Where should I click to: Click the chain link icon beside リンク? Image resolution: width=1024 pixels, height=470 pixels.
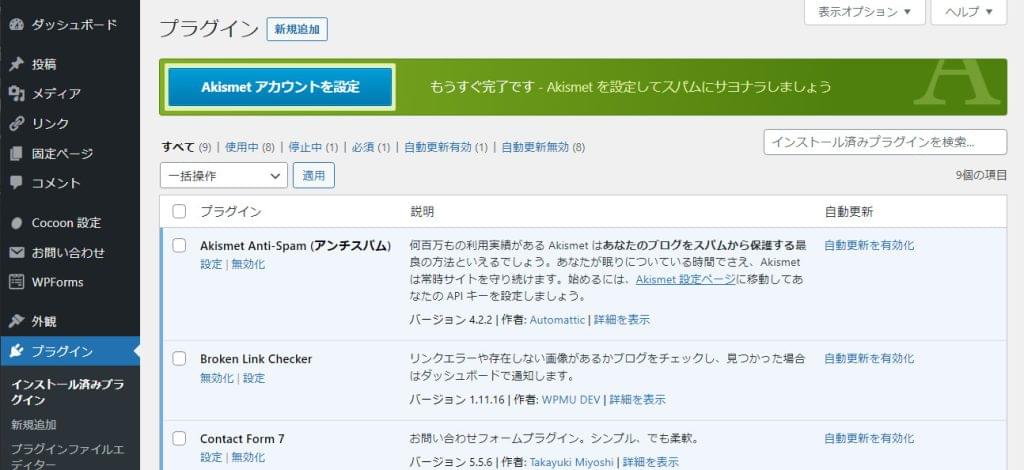(16, 124)
